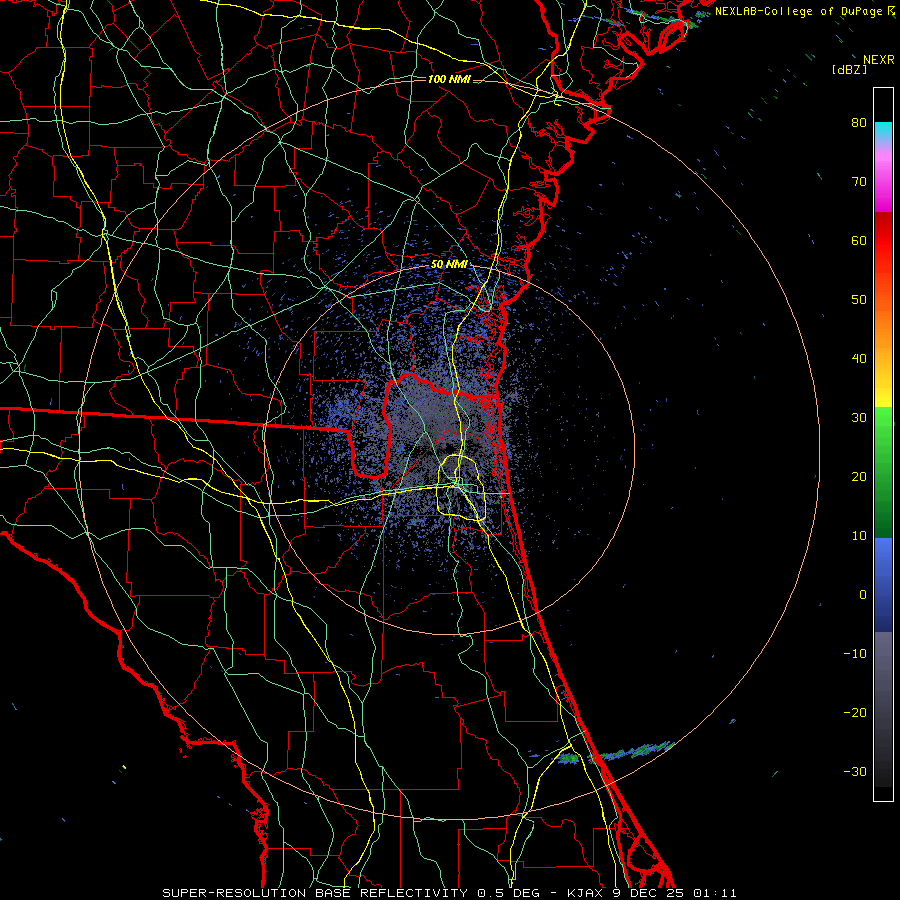Select the "[dBZ]" units label
900x900 pixels.
(849, 69)
